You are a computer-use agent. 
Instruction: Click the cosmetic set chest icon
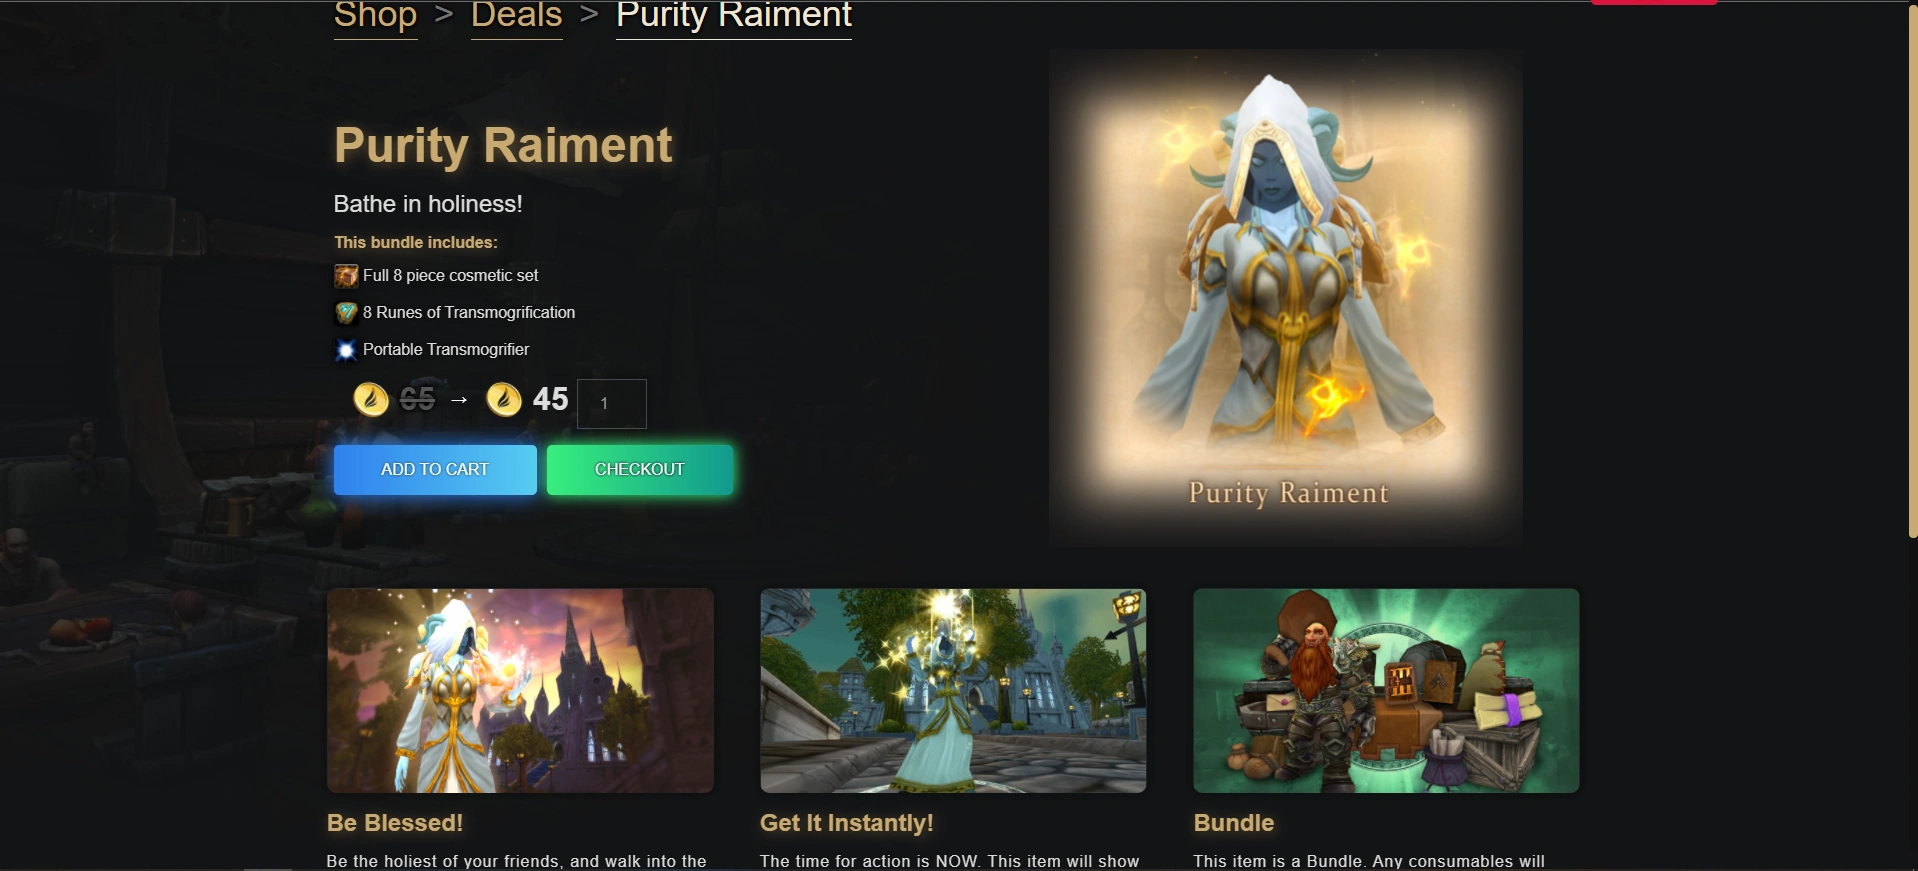point(346,276)
